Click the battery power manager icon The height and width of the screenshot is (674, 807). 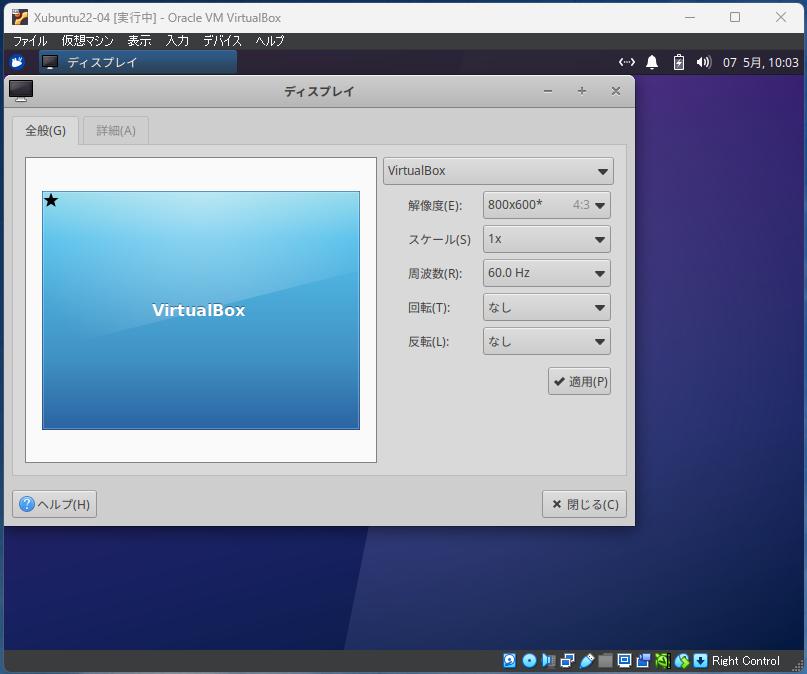[x=679, y=62]
